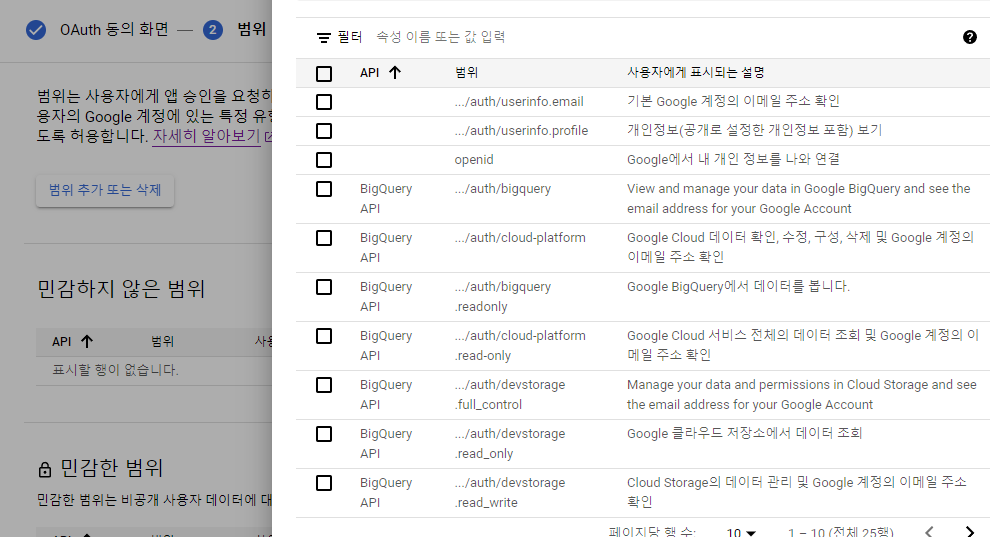The height and width of the screenshot is (537, 990).
Task: Check the devstorage.read_only scope
Action: 324,434
